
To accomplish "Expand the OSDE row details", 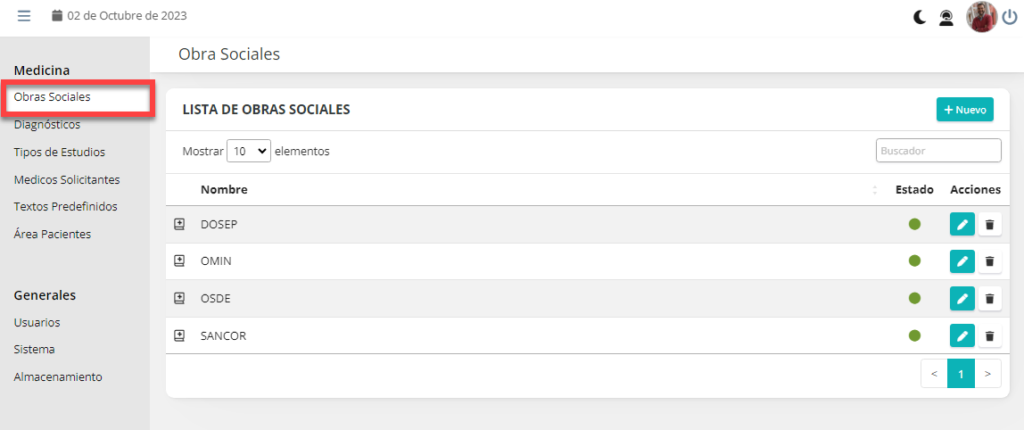I will pyautogui.click(x=179, y=298).
